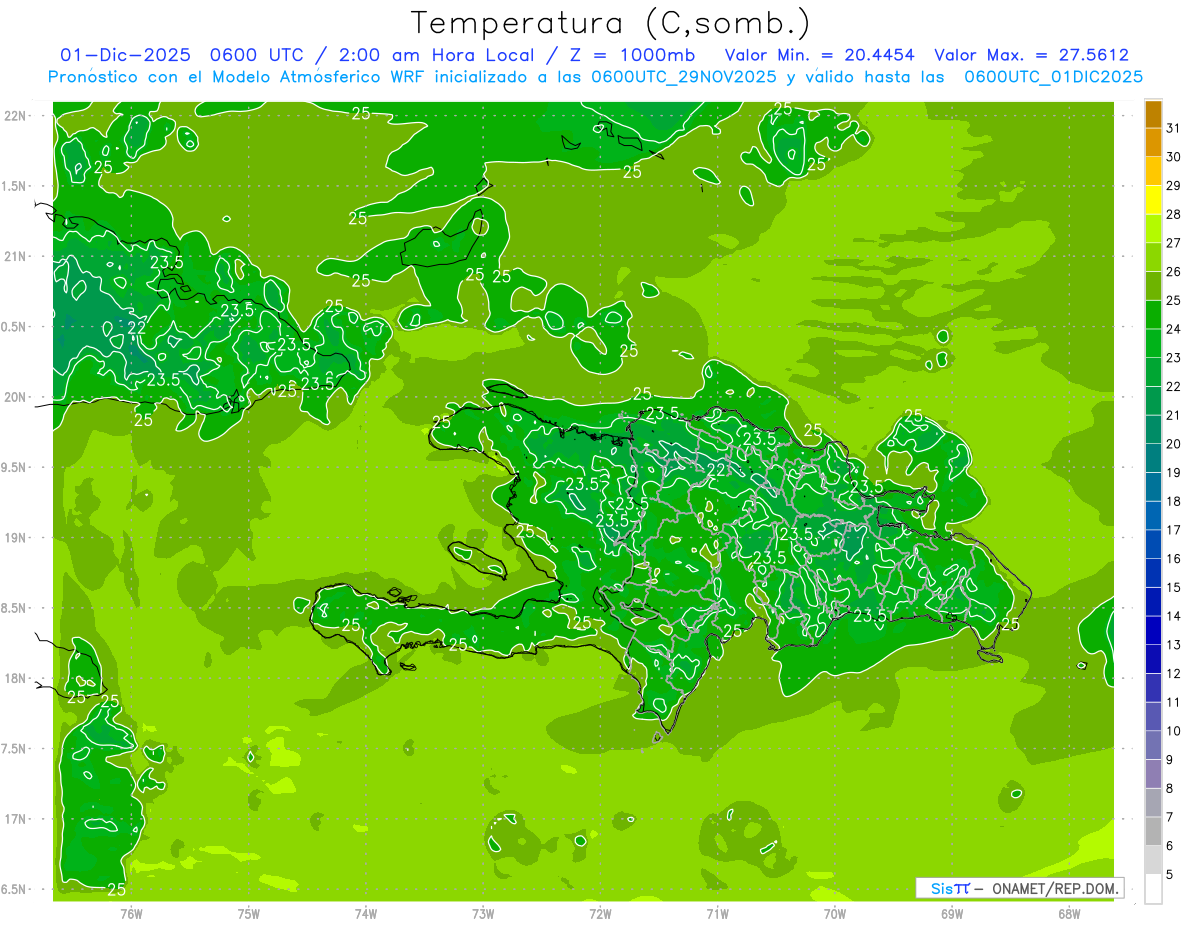Click the 26 label on the color scale
1200x927 pixels.
pyautogui.click(x=1174, y=271)
